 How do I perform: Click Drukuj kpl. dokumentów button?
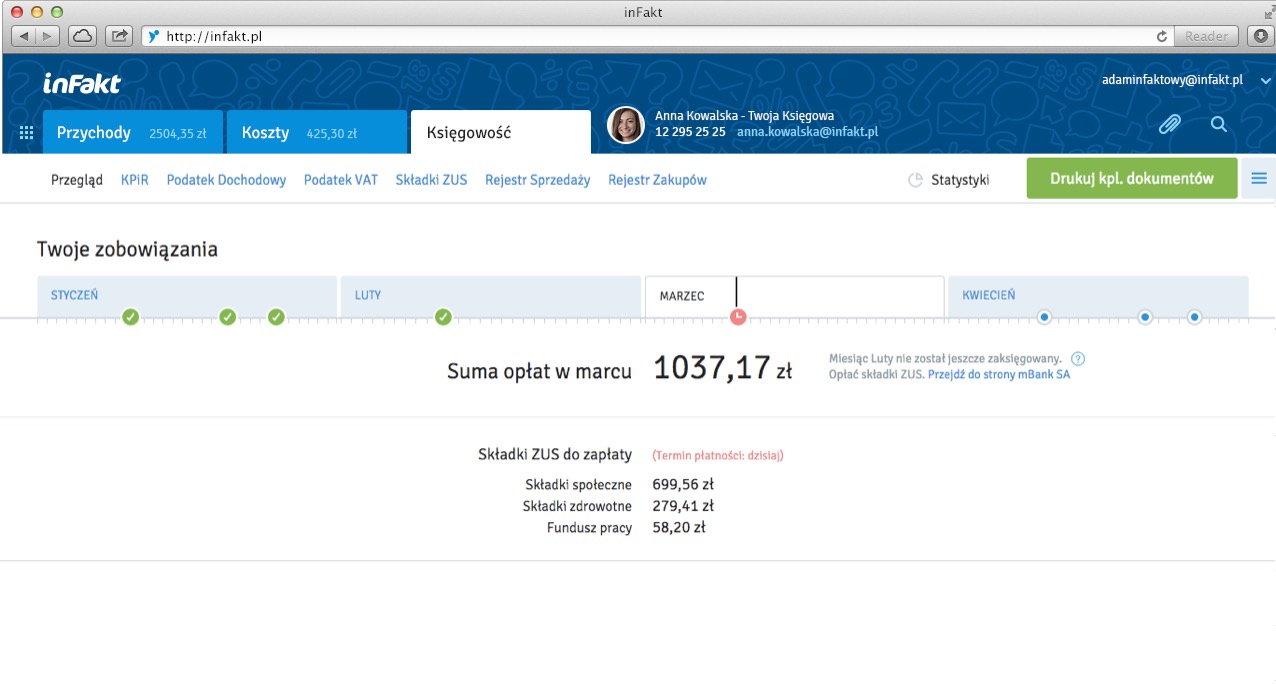click(1131, 179)
